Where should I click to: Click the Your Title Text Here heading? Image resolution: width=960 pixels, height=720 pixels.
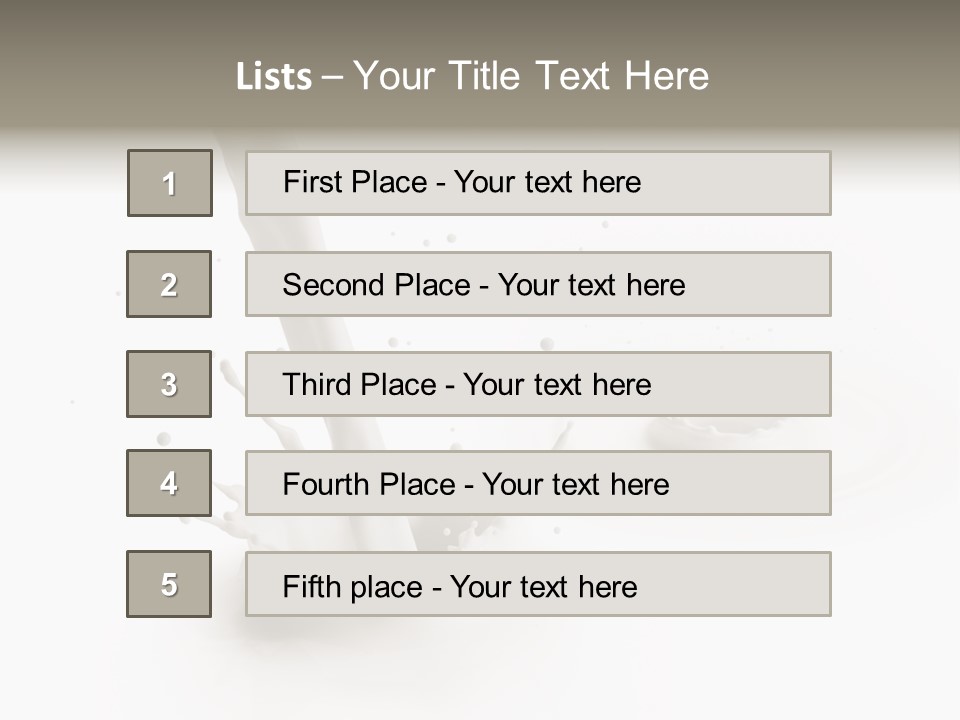[531, 76]
